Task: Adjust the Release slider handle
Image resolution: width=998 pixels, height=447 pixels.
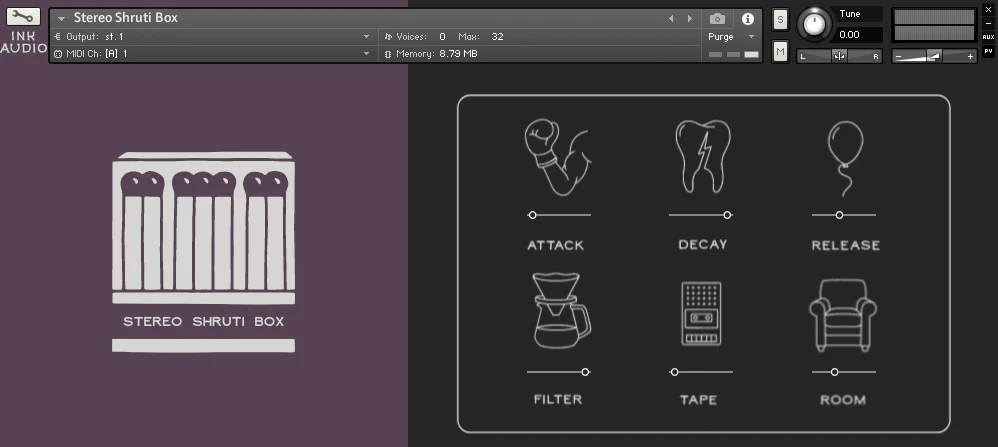Action: tap(839, 215)
